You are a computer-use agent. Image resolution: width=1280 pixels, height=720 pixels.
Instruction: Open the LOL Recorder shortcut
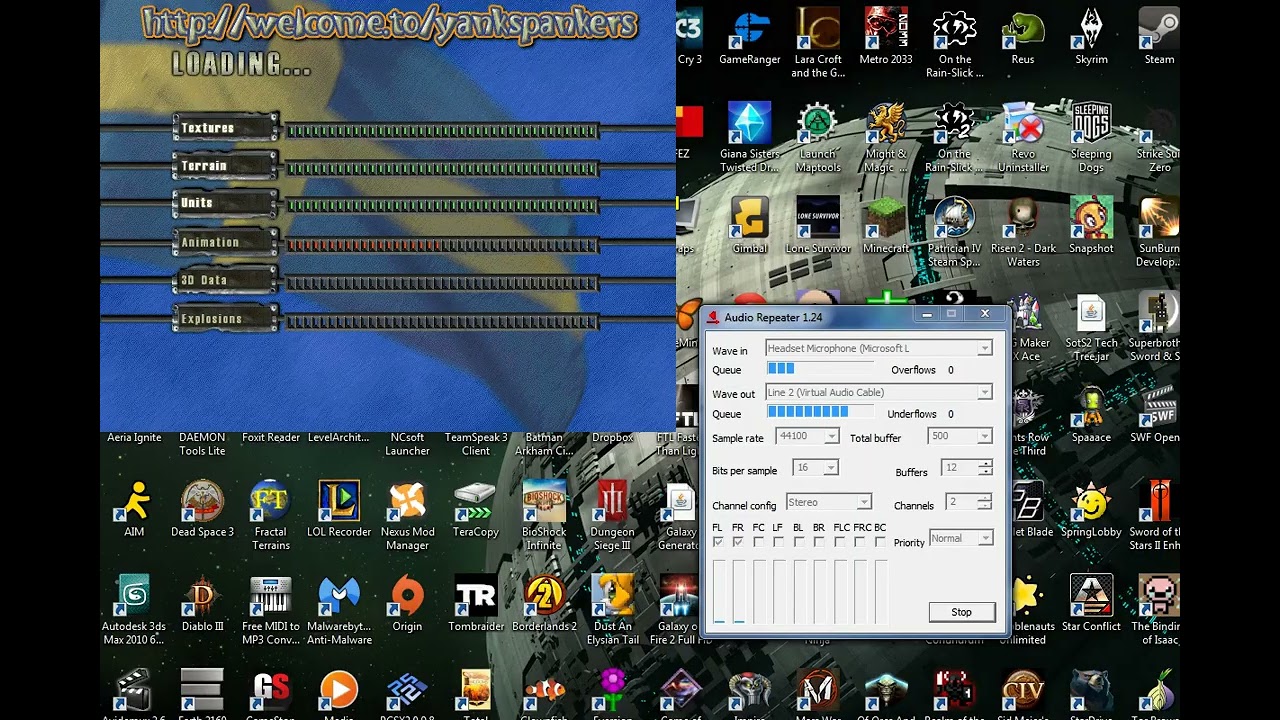339,509
